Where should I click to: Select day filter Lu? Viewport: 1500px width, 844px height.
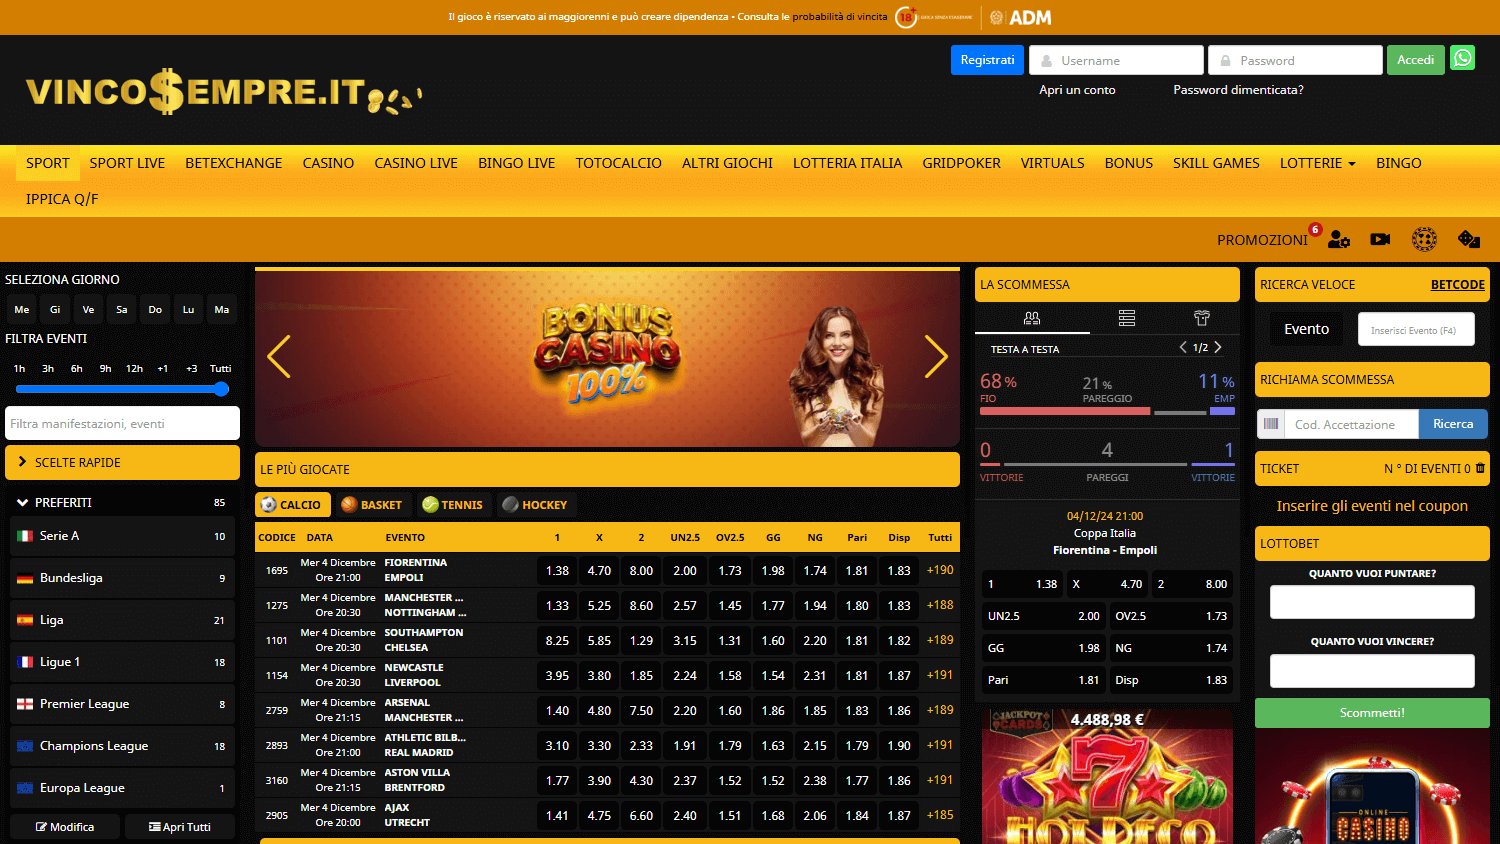point(188,310)
